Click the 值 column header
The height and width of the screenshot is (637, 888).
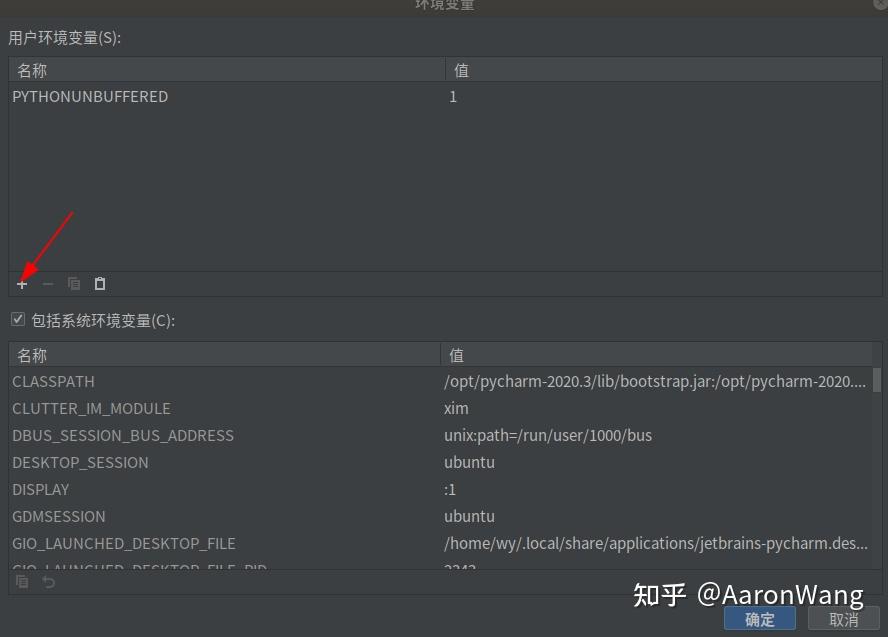click(455, 70)
